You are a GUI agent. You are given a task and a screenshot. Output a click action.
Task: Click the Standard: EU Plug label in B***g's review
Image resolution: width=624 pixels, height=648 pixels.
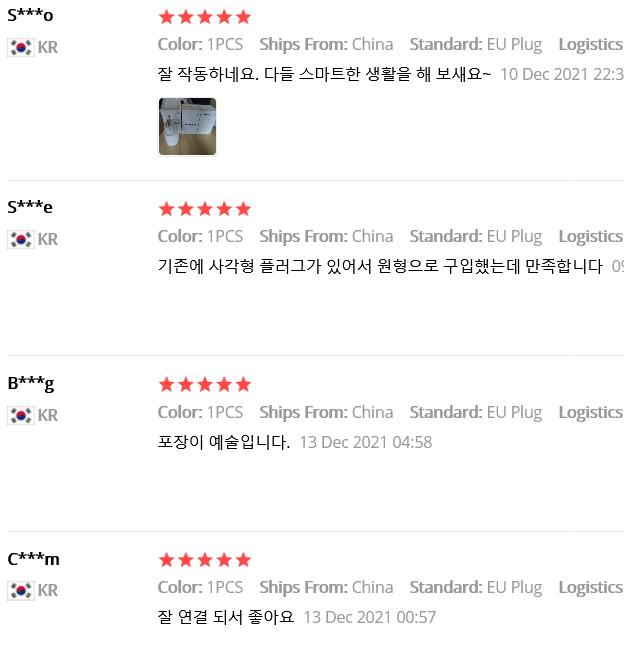tap(476, 413)
